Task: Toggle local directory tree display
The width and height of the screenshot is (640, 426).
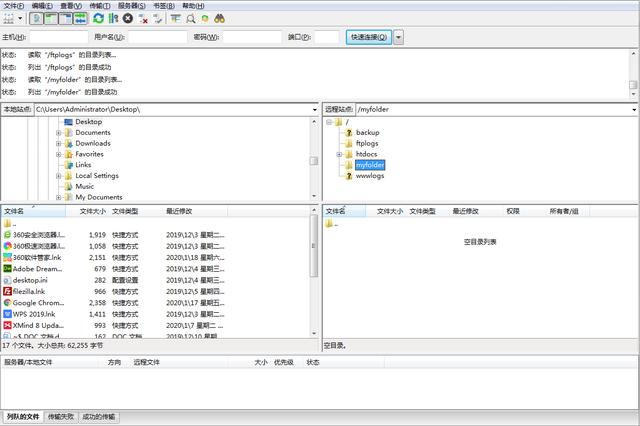Action: (x=51, y=18)
